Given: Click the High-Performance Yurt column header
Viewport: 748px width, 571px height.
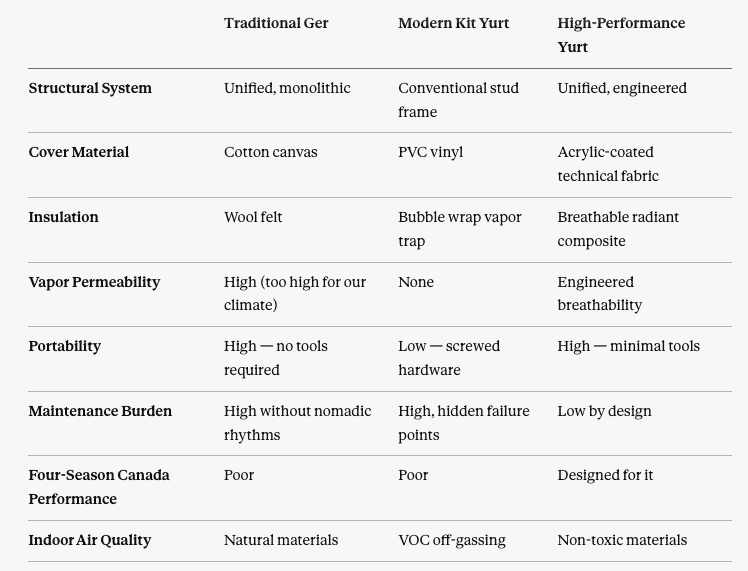Looking at the screenshot, I should [x=621, y=35].
